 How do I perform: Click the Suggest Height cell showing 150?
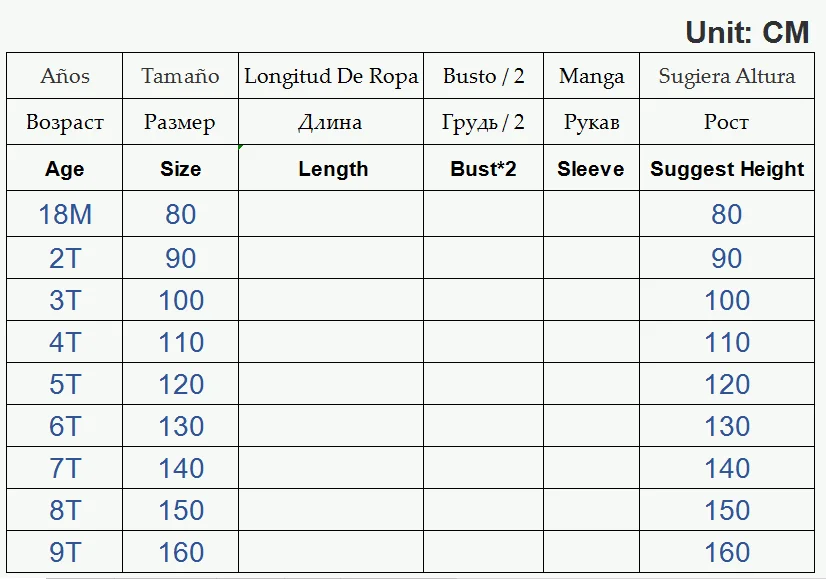727,510
